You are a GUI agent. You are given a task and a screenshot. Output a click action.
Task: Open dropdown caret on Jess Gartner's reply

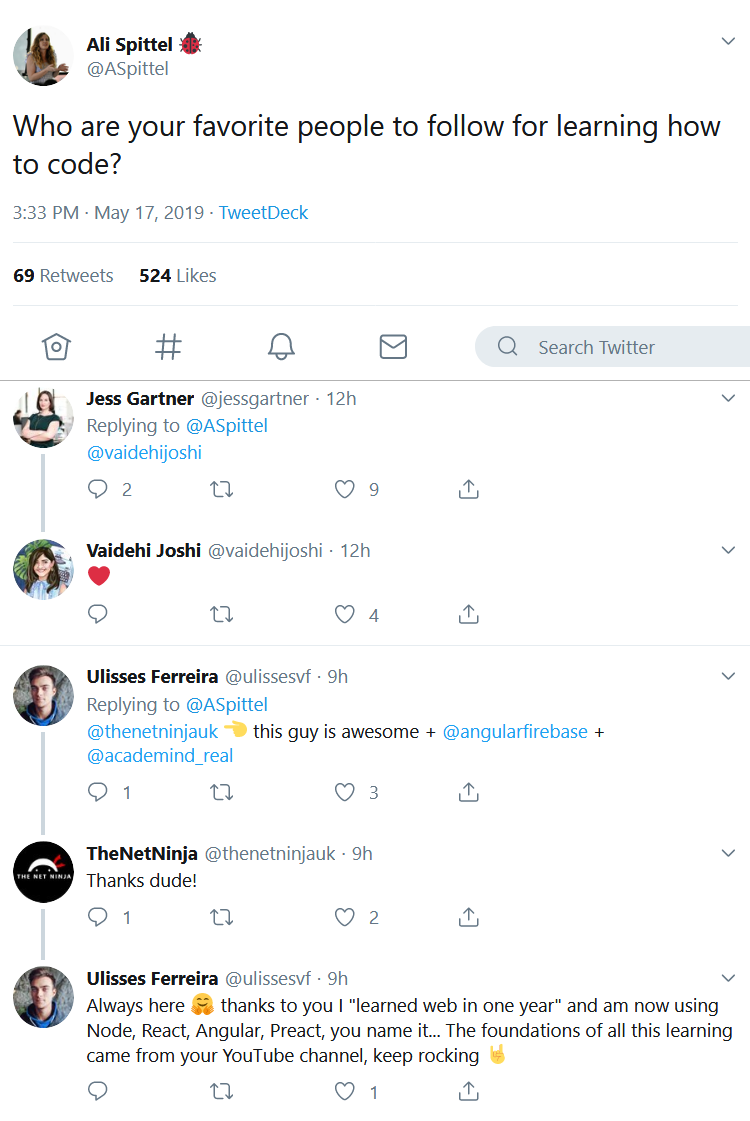tap(728, 398)
